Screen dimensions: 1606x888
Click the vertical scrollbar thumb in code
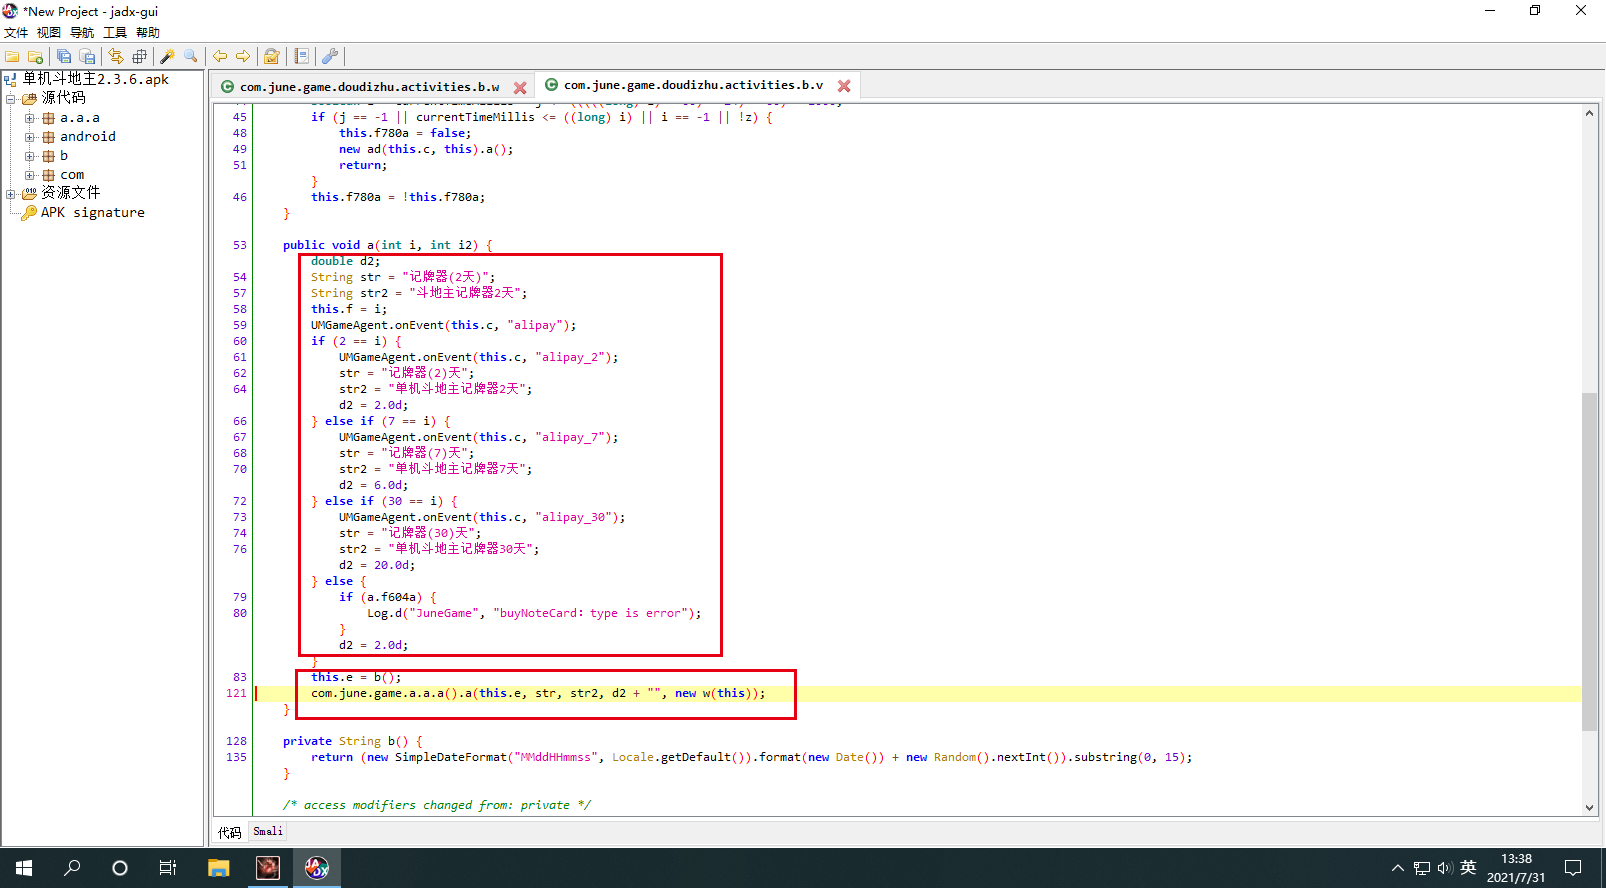(x=1589, y=561)
